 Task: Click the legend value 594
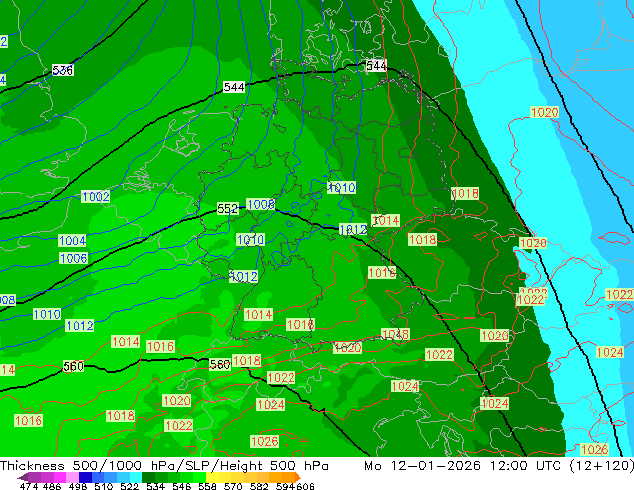285,486
